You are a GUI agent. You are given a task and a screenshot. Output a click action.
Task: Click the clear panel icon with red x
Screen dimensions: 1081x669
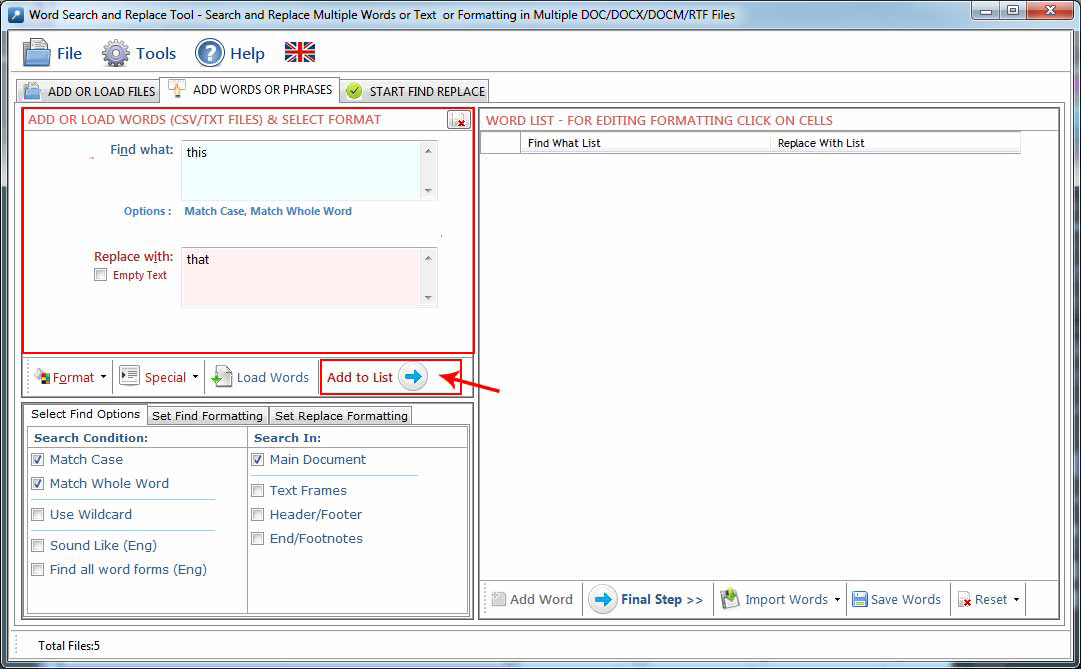coord(458,120)
